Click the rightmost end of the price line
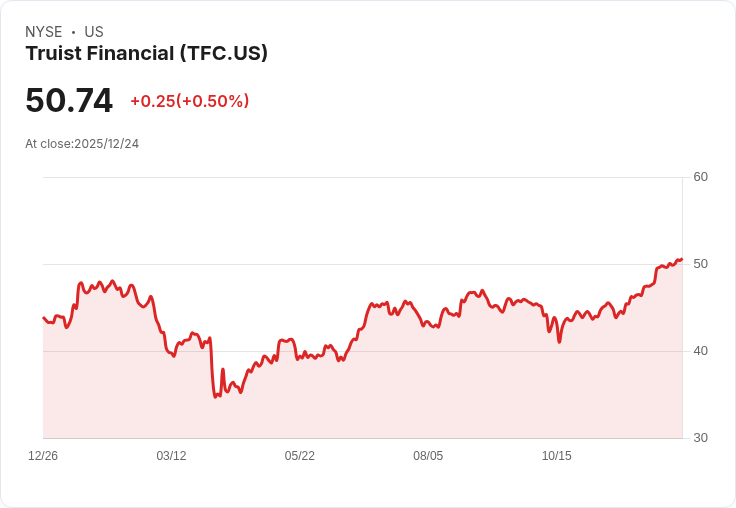This screenshot has height=508, width=736. pos(681,260)
